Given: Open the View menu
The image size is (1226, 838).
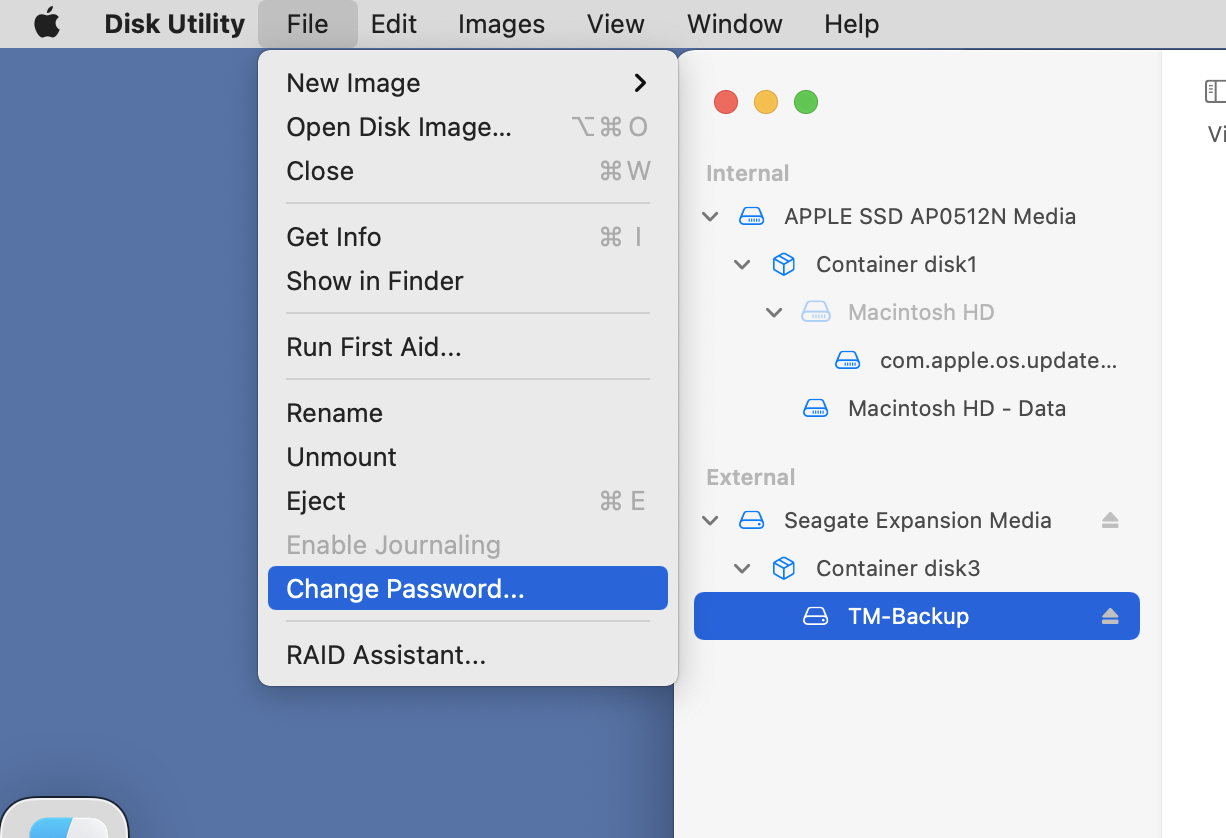Looking at the screenshot, I should [615, 23].
